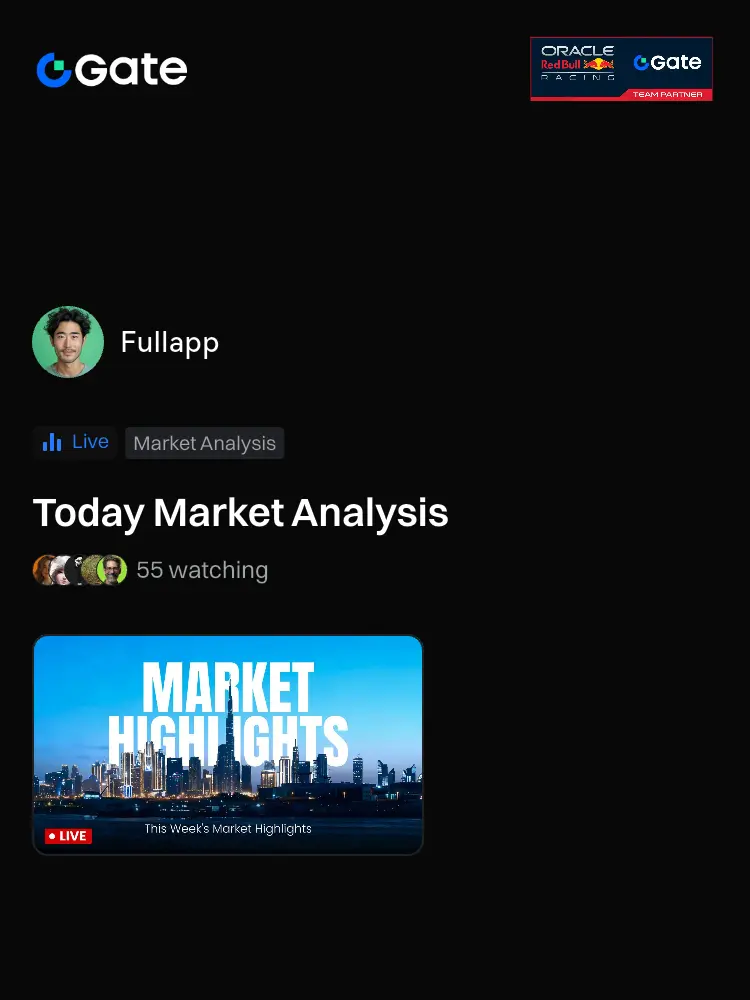Open Fullapp's profile avatar
Screen dimensions: 750x1000
68,342
